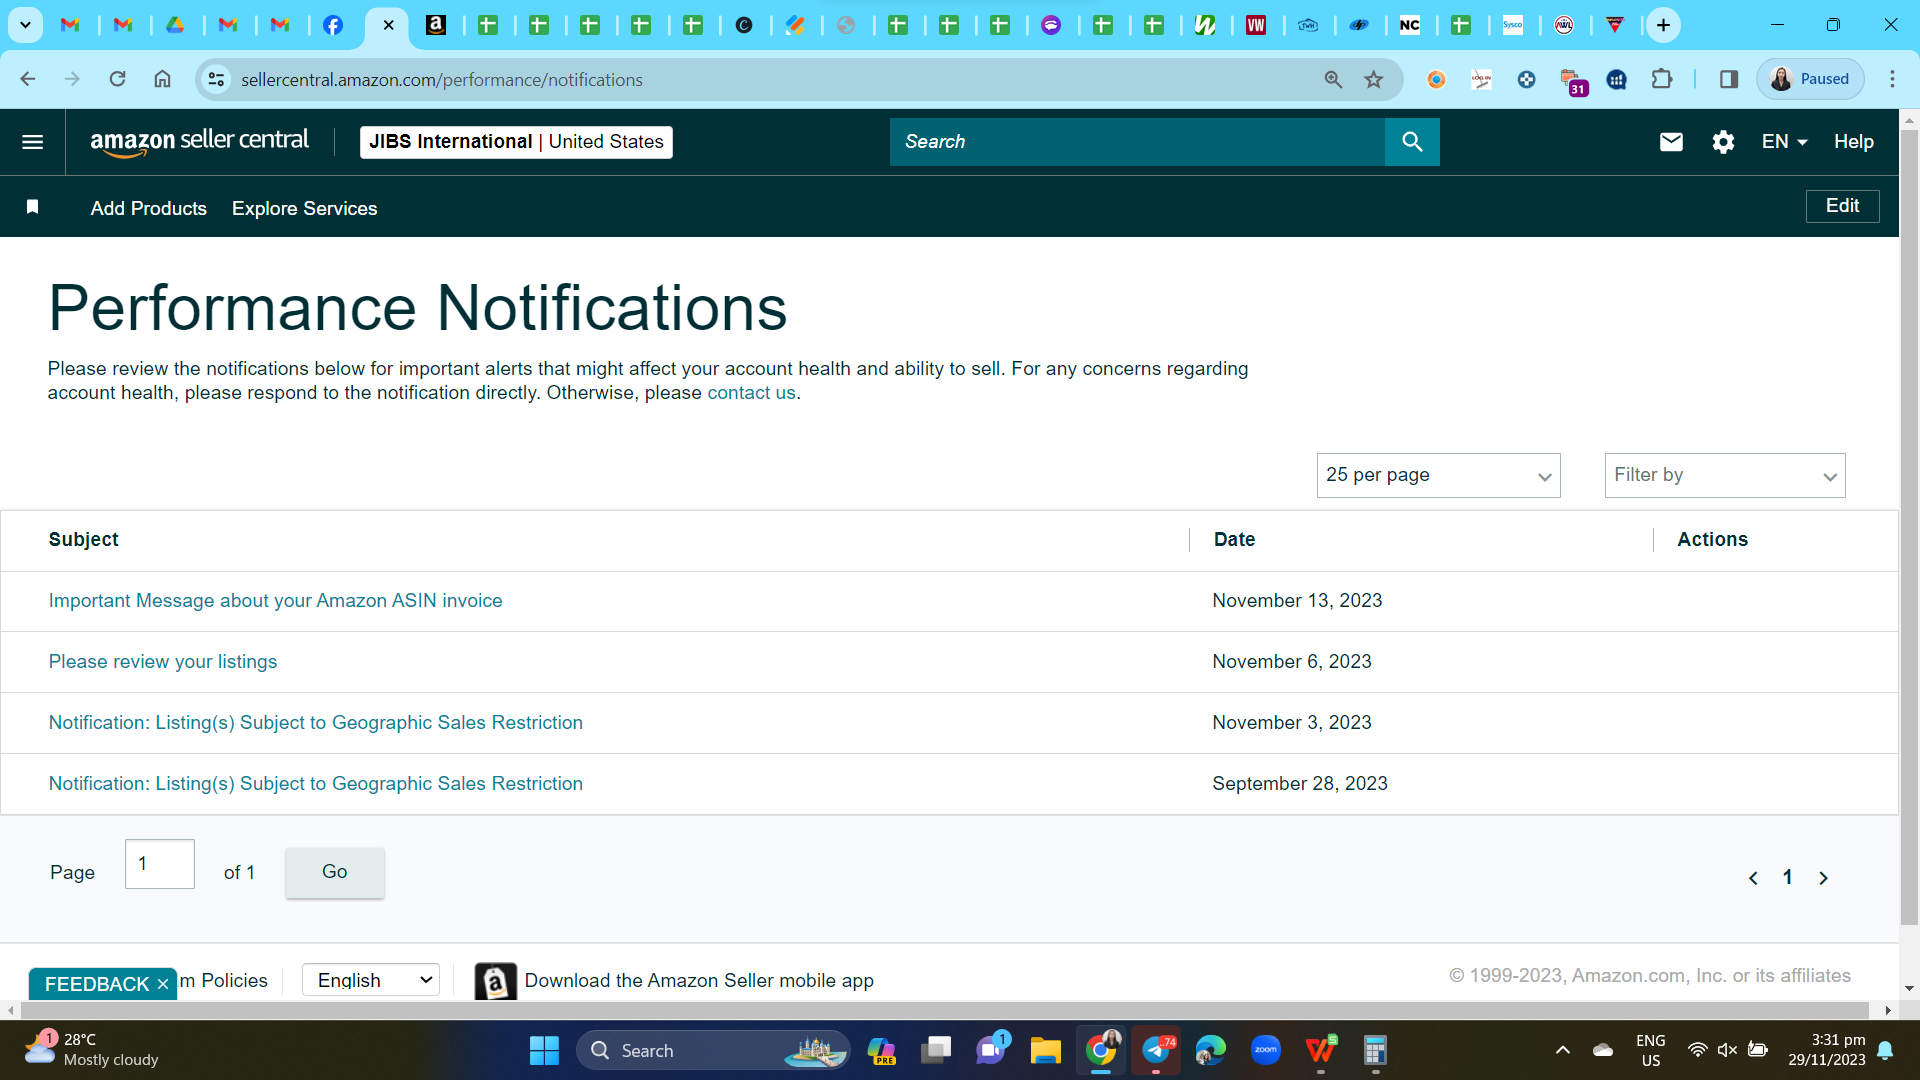This screenshot has height=1080, width=1920.
Task: Open the settings gear icon
Action: [1723, 142]
